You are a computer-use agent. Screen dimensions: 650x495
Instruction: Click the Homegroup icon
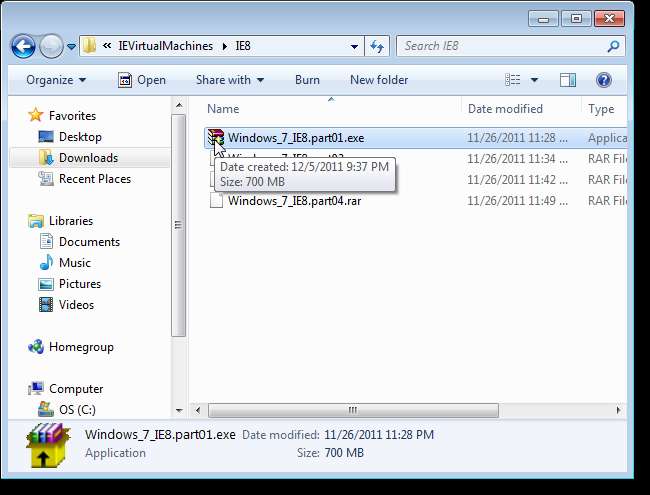36,347
